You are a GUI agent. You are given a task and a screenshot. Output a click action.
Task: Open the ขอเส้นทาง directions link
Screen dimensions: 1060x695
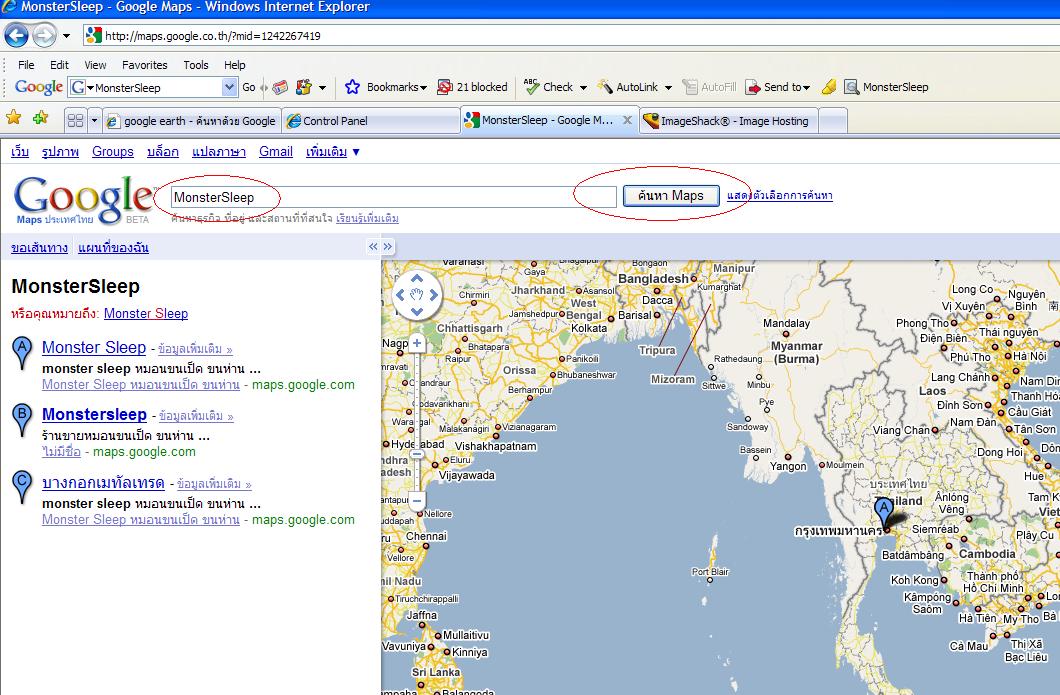point(39,247)
